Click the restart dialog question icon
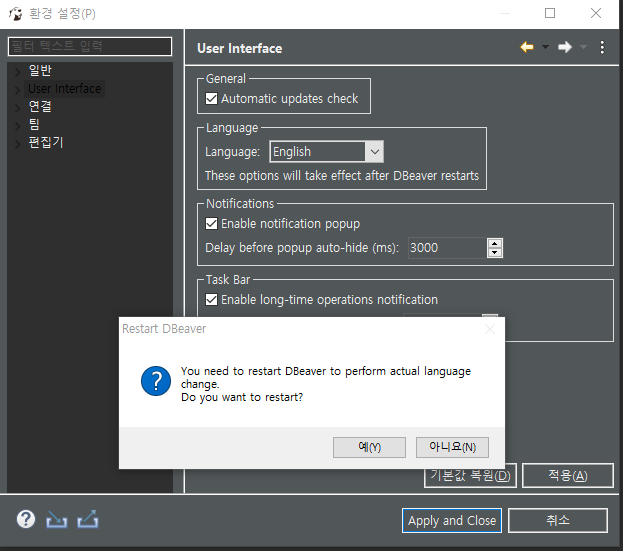 pyautogui.click(x=156, y=381)
